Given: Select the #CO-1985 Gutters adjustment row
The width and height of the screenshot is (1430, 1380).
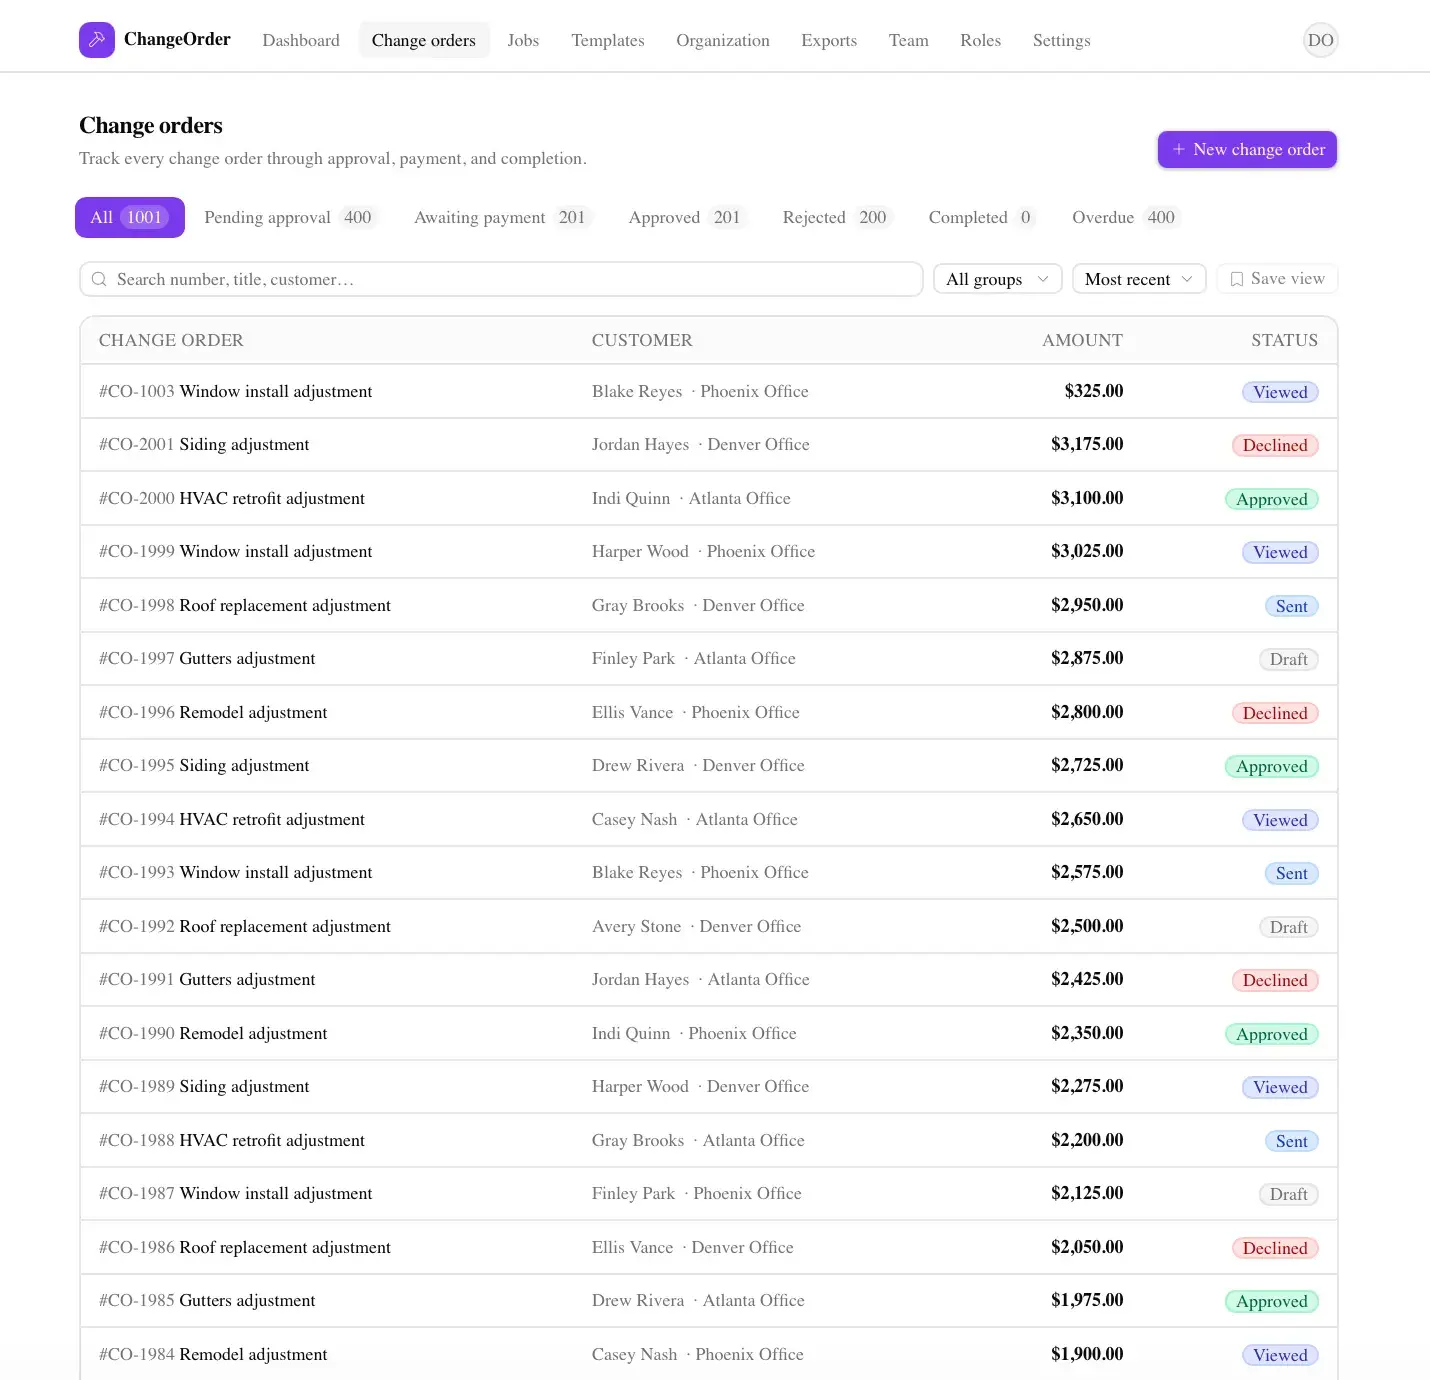Looking at the screenshot, I should [x=708, y=1301].
